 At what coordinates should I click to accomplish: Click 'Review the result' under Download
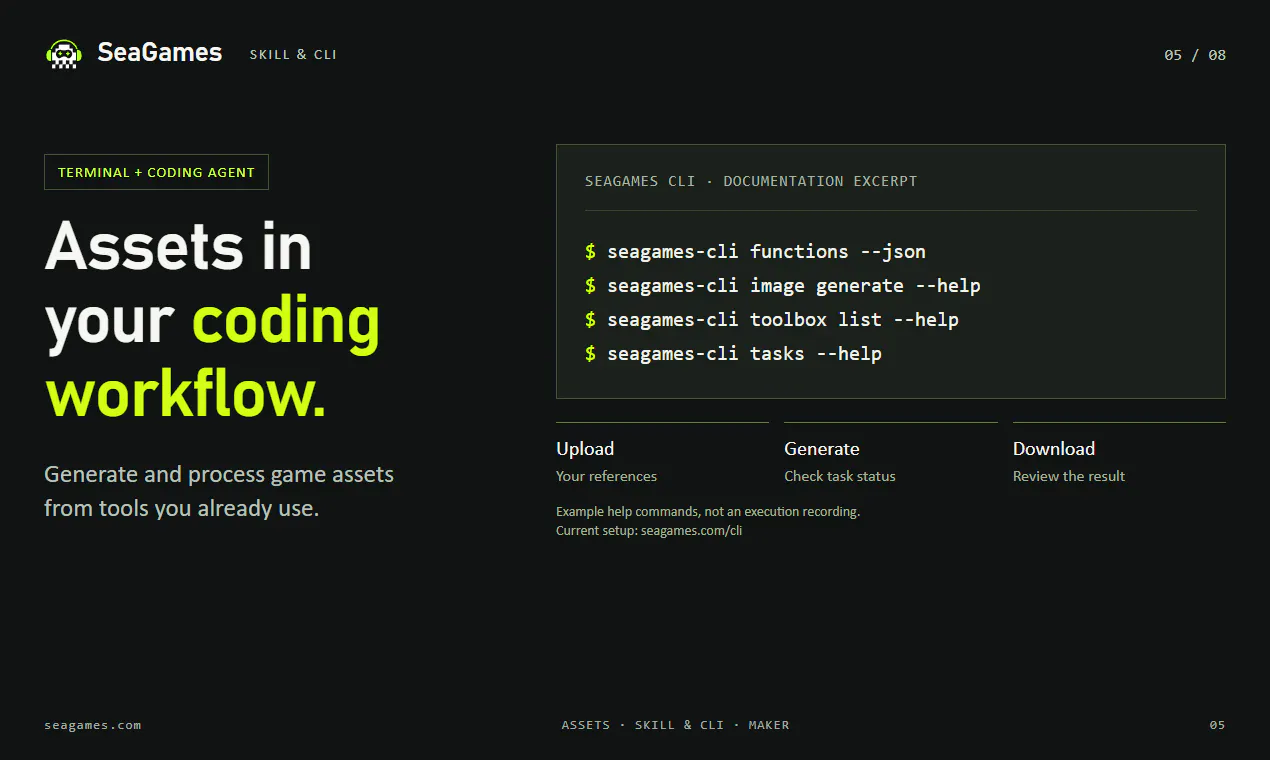click(1069, 476)
